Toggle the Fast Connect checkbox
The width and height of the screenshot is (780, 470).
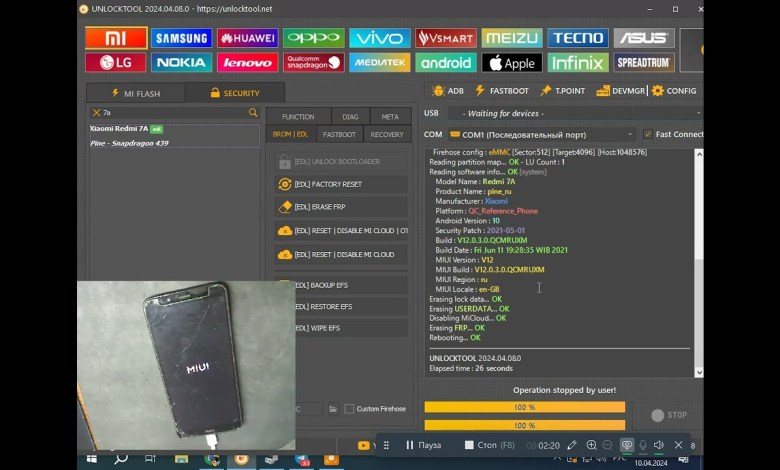pos(648,134)
